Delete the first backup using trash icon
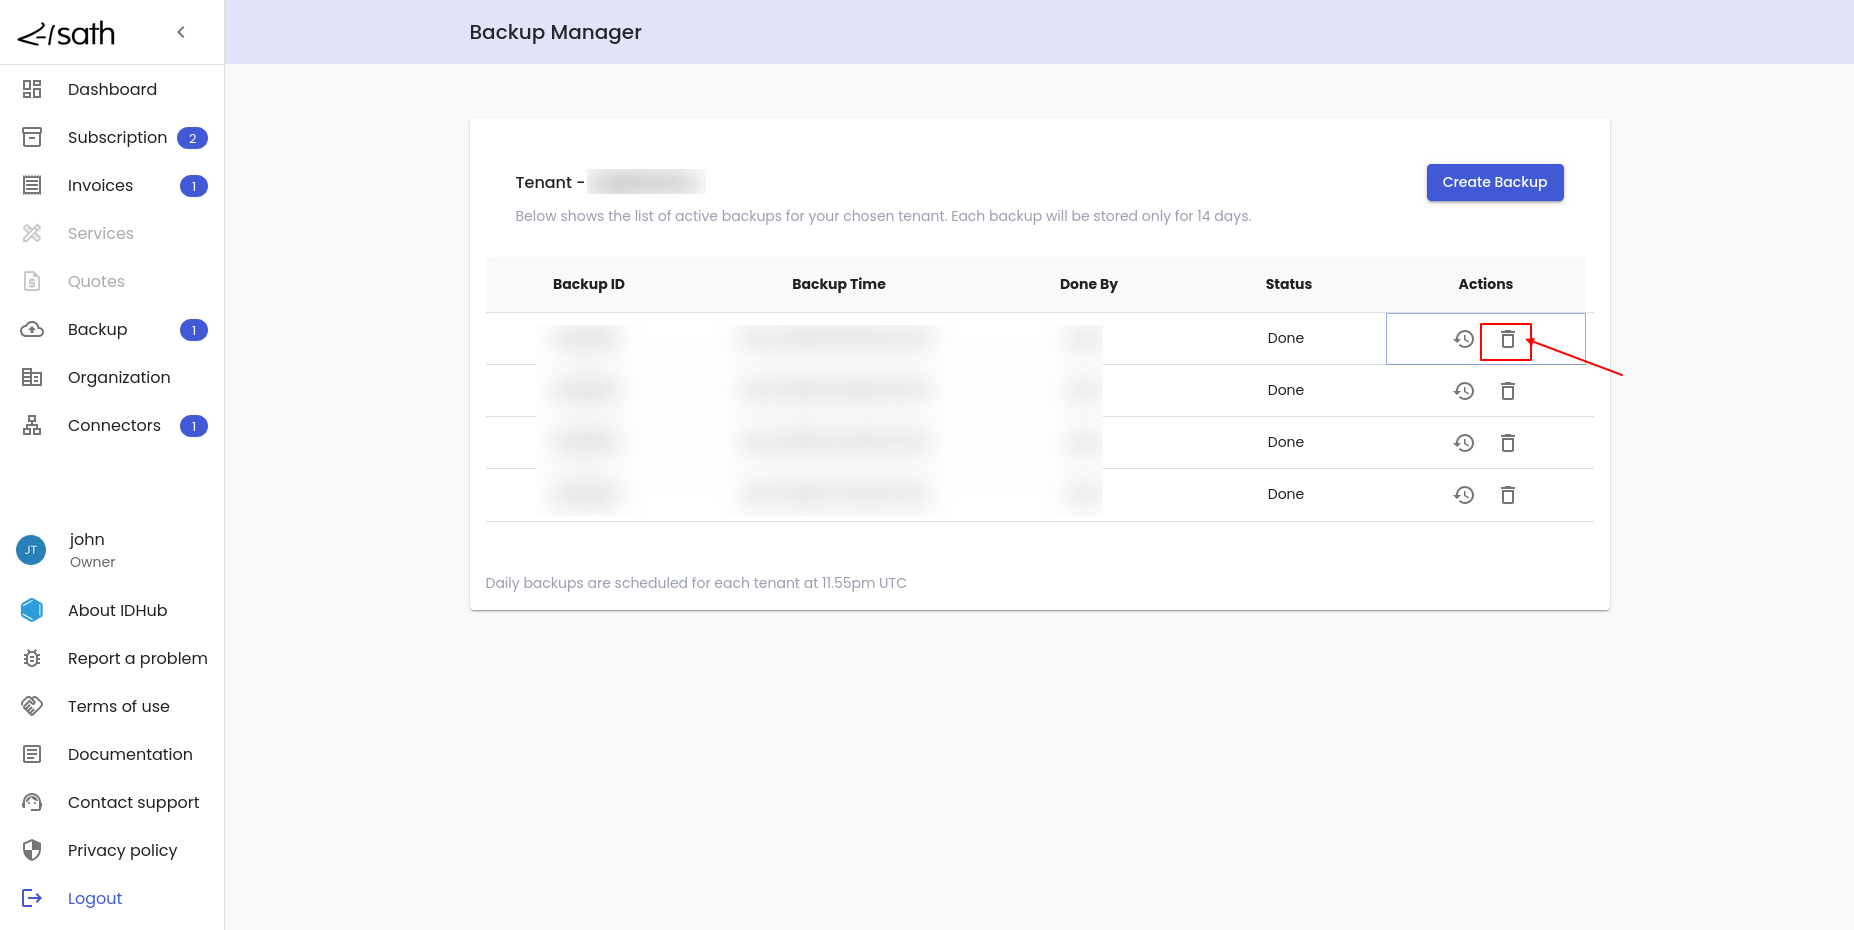 pyautogui.click(x=1507, y=340)
